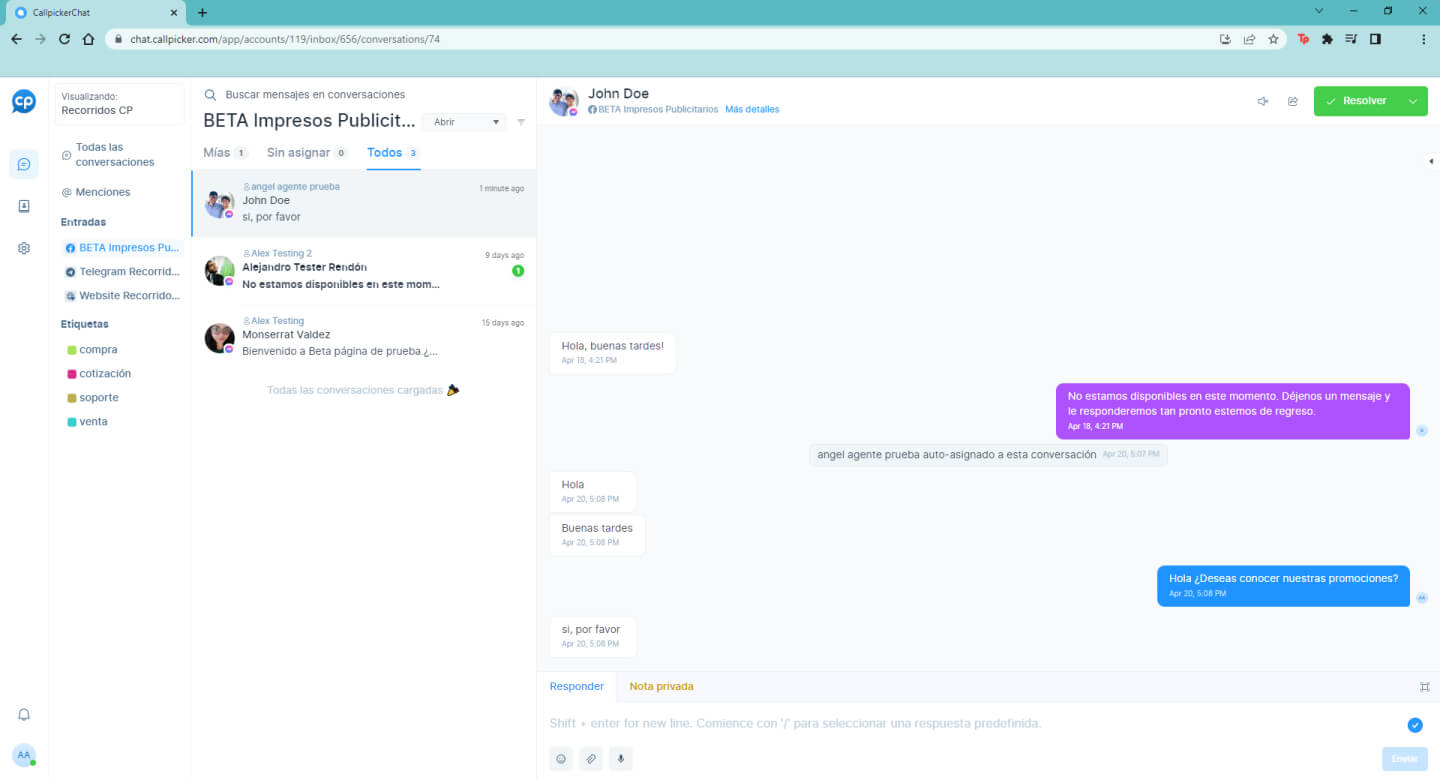This screenshot has height=781, width=1440.
Task: Open notifications with the bell icon
Action: 23,714
